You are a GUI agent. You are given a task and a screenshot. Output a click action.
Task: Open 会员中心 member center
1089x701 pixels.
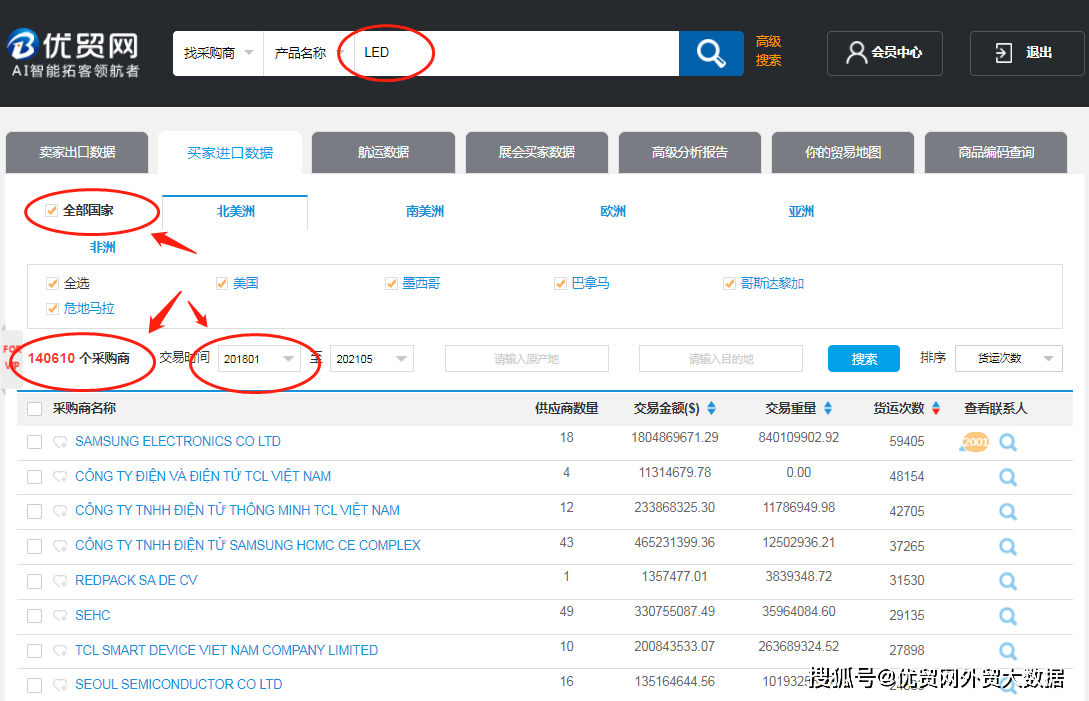pyautogui.click(x=884, y=53)
